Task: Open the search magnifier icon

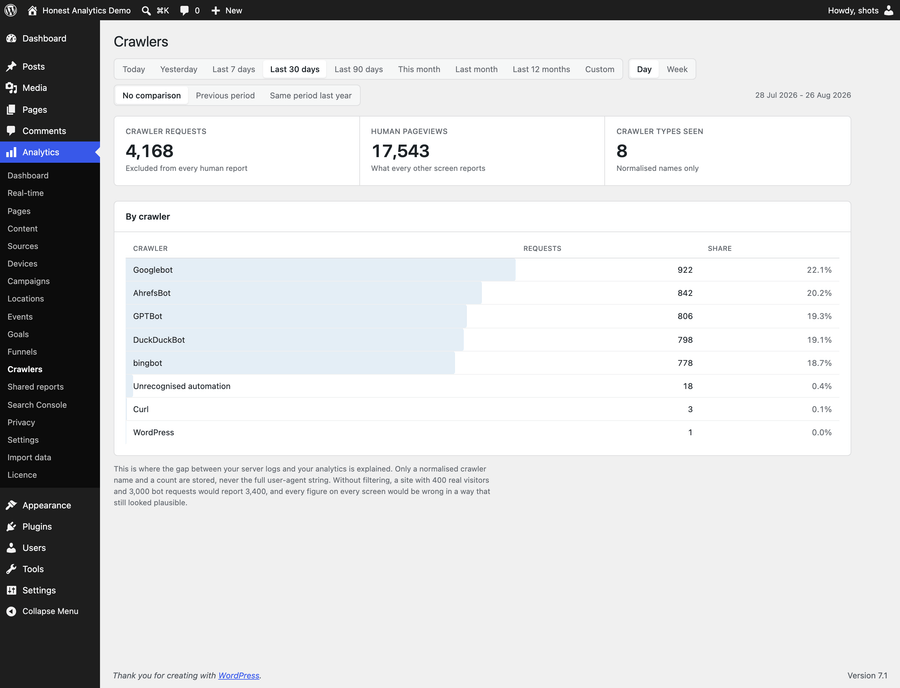Action: (x=146, y=10)
